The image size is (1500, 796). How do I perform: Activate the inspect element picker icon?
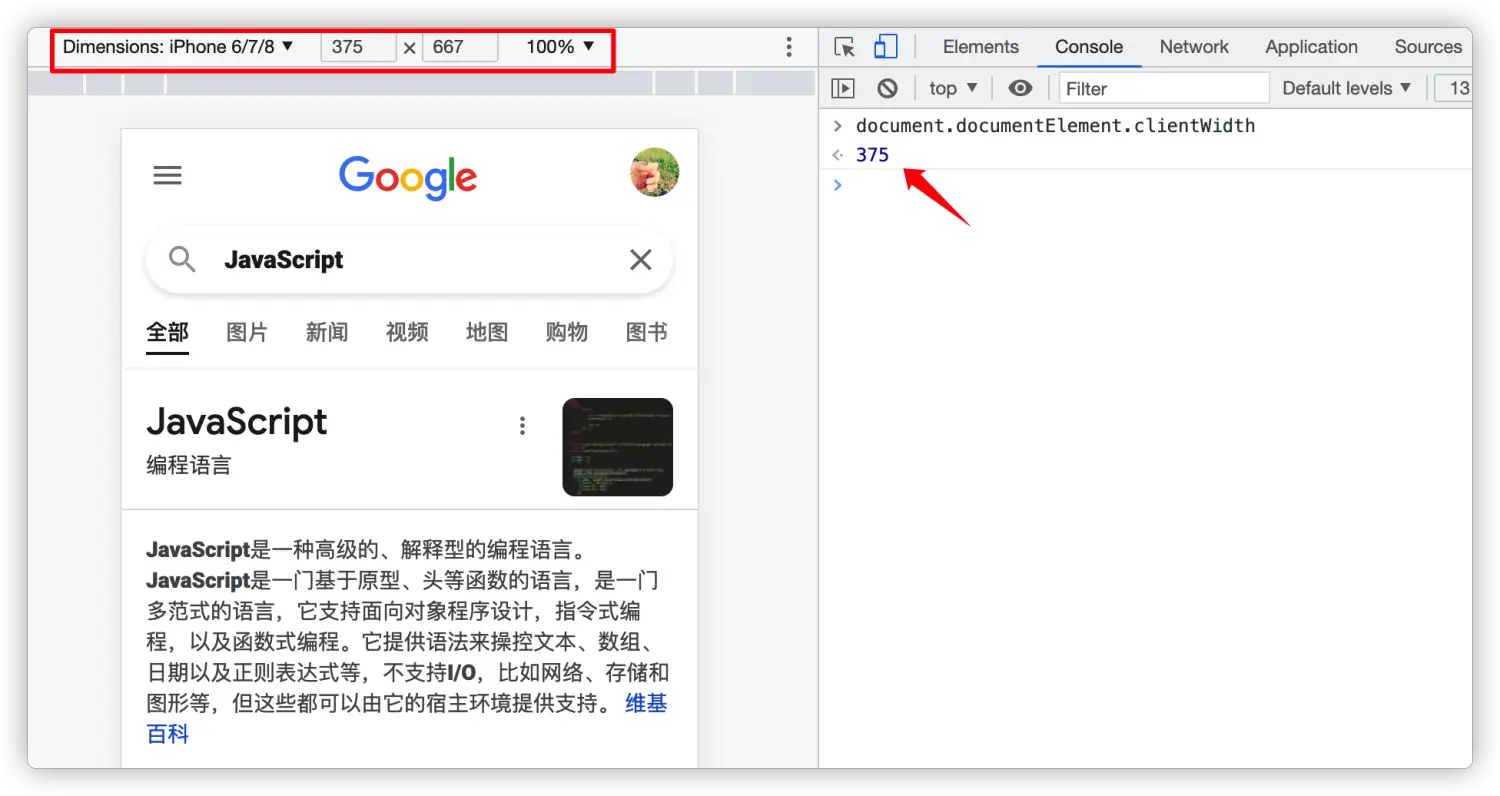point(845,47)
